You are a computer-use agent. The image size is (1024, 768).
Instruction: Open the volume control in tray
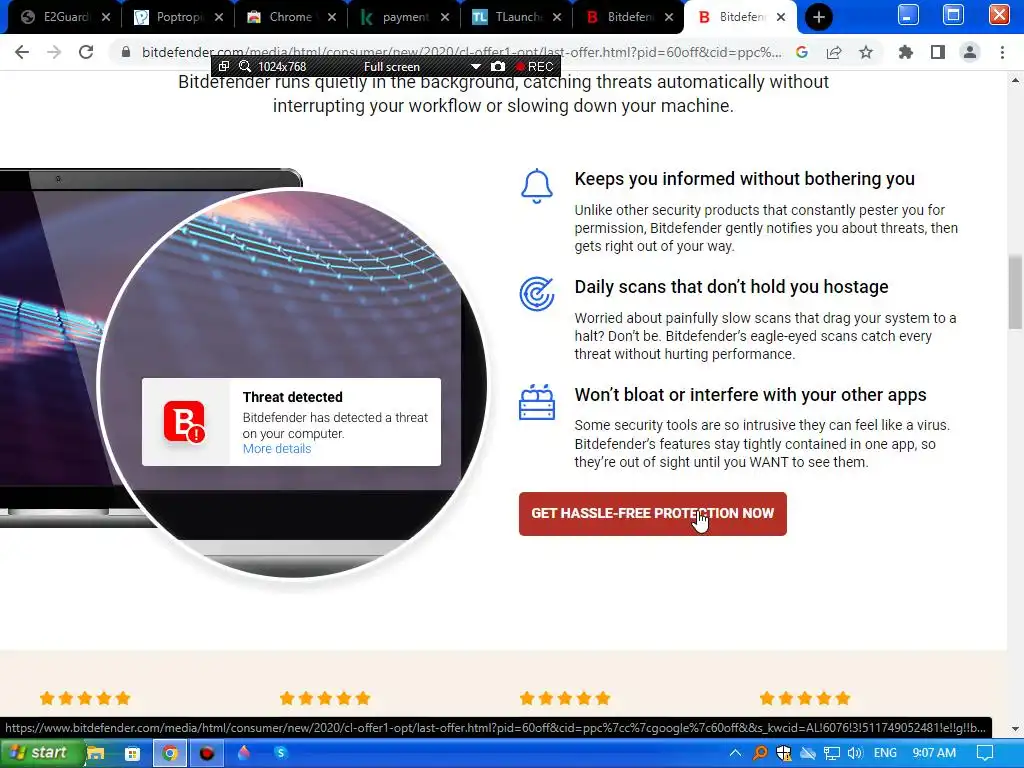(x=855, y=753)
